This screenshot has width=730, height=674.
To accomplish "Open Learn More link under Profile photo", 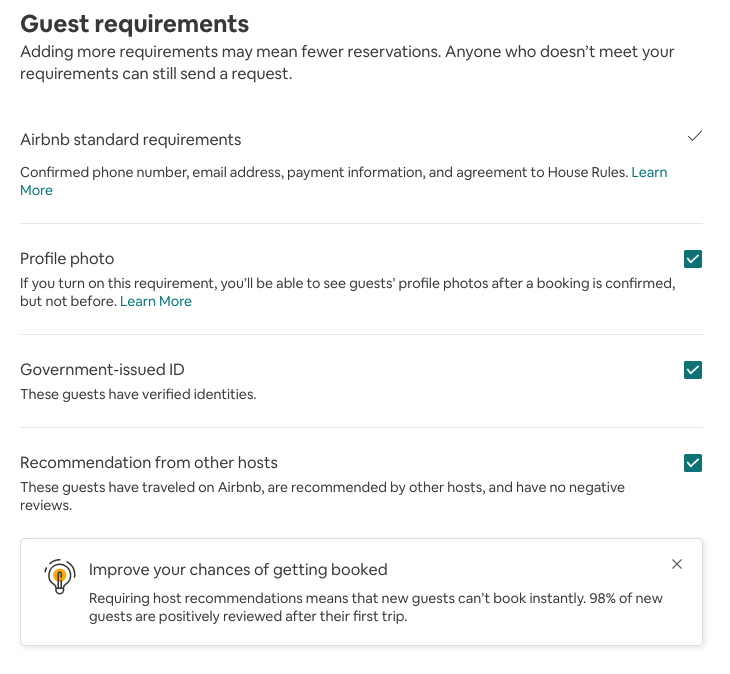I will click(x=155, y=302).
